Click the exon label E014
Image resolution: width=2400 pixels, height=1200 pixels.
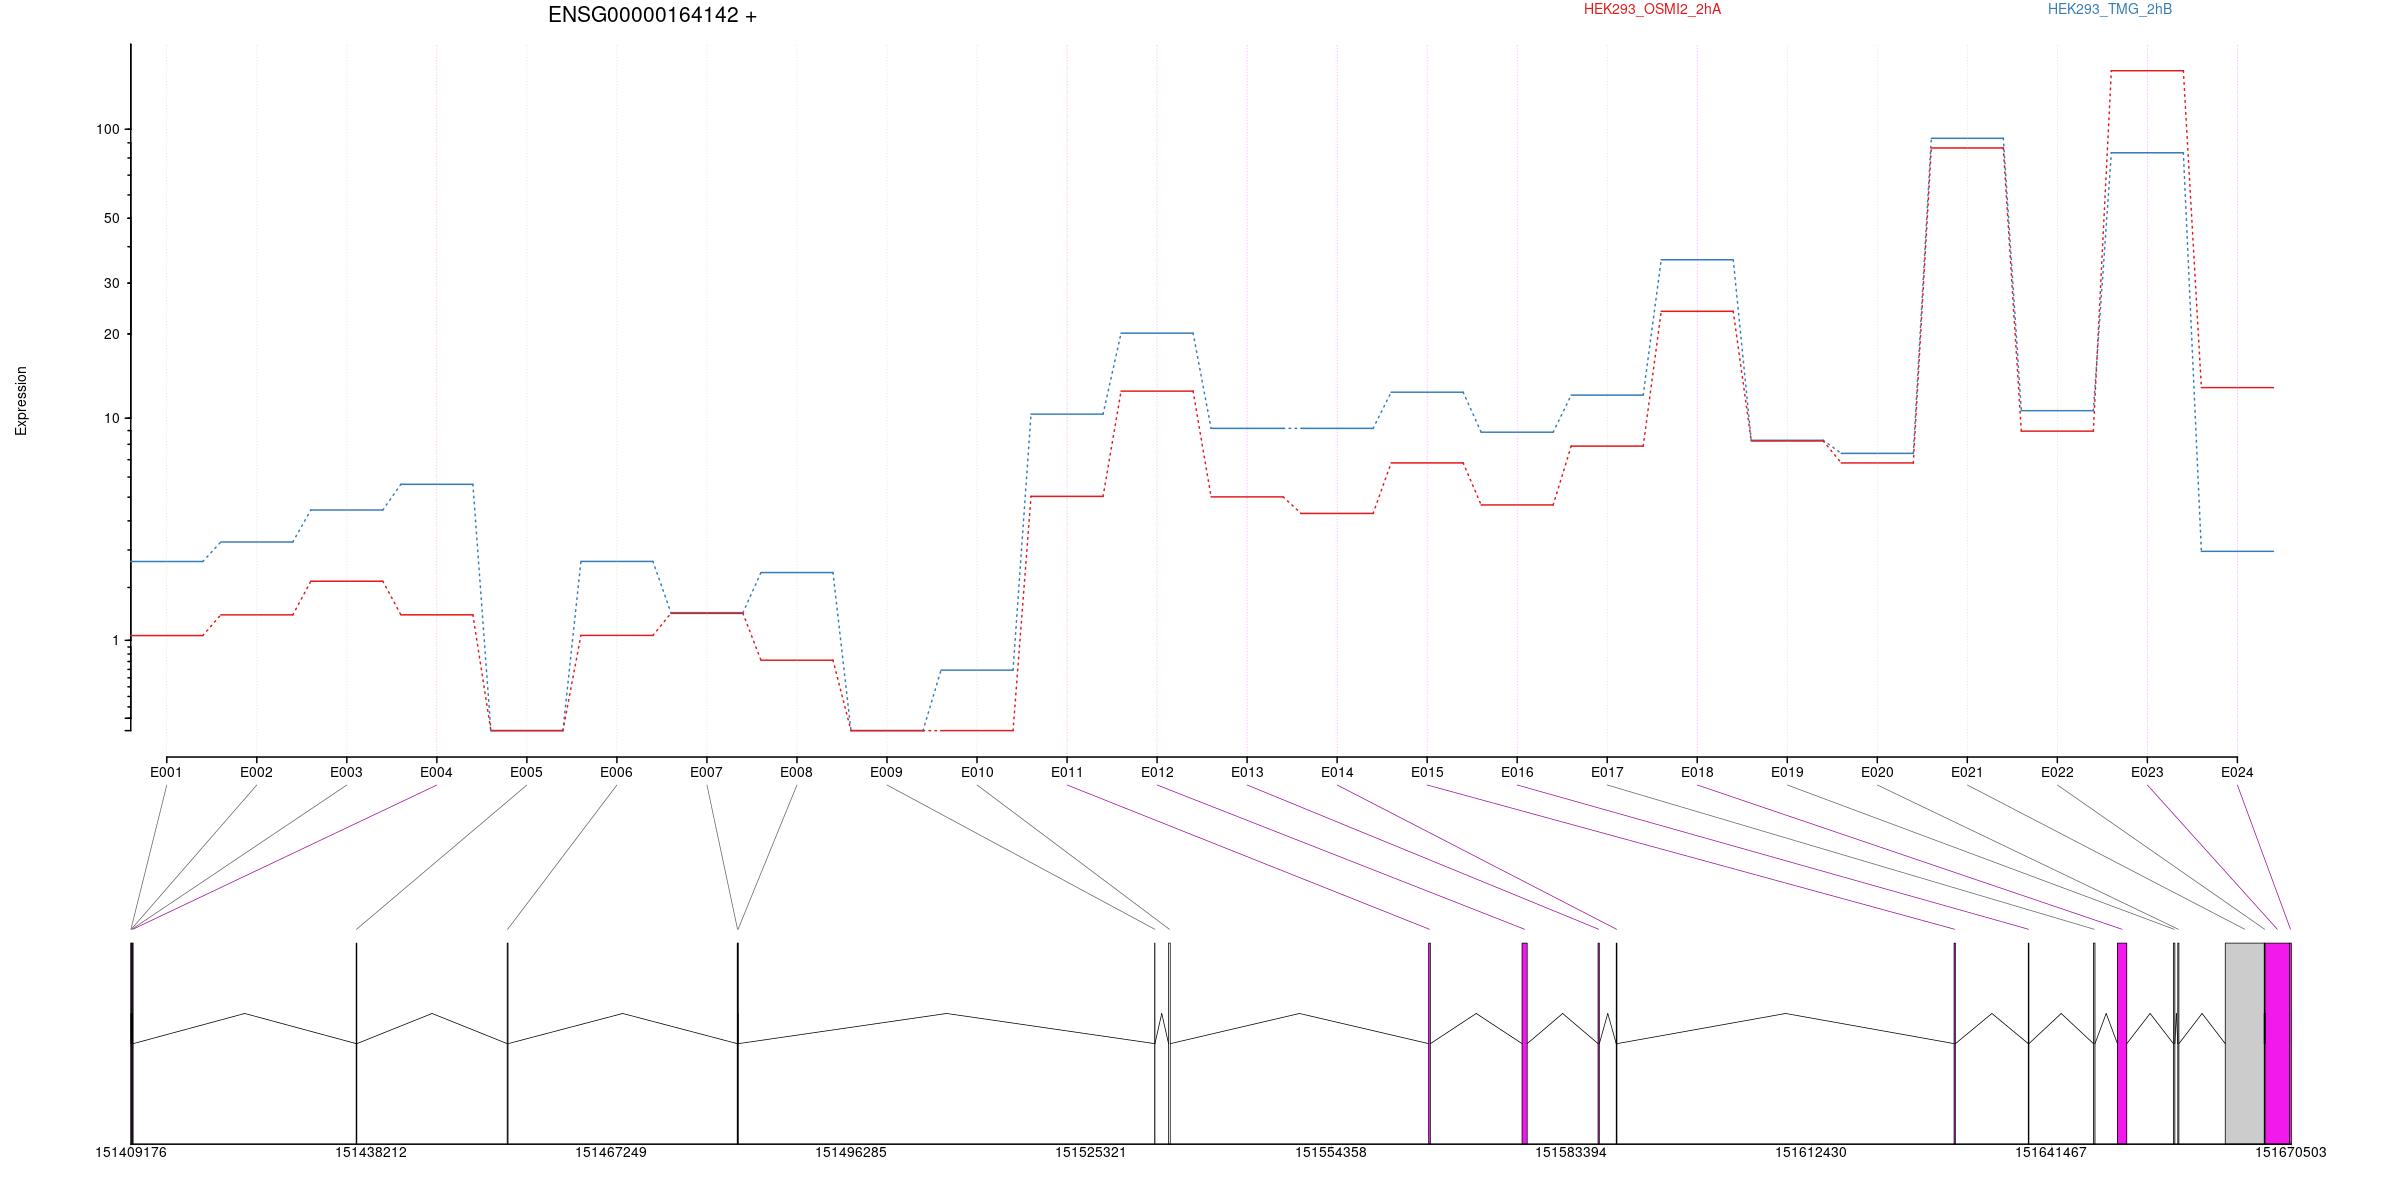pos(1337,772)
